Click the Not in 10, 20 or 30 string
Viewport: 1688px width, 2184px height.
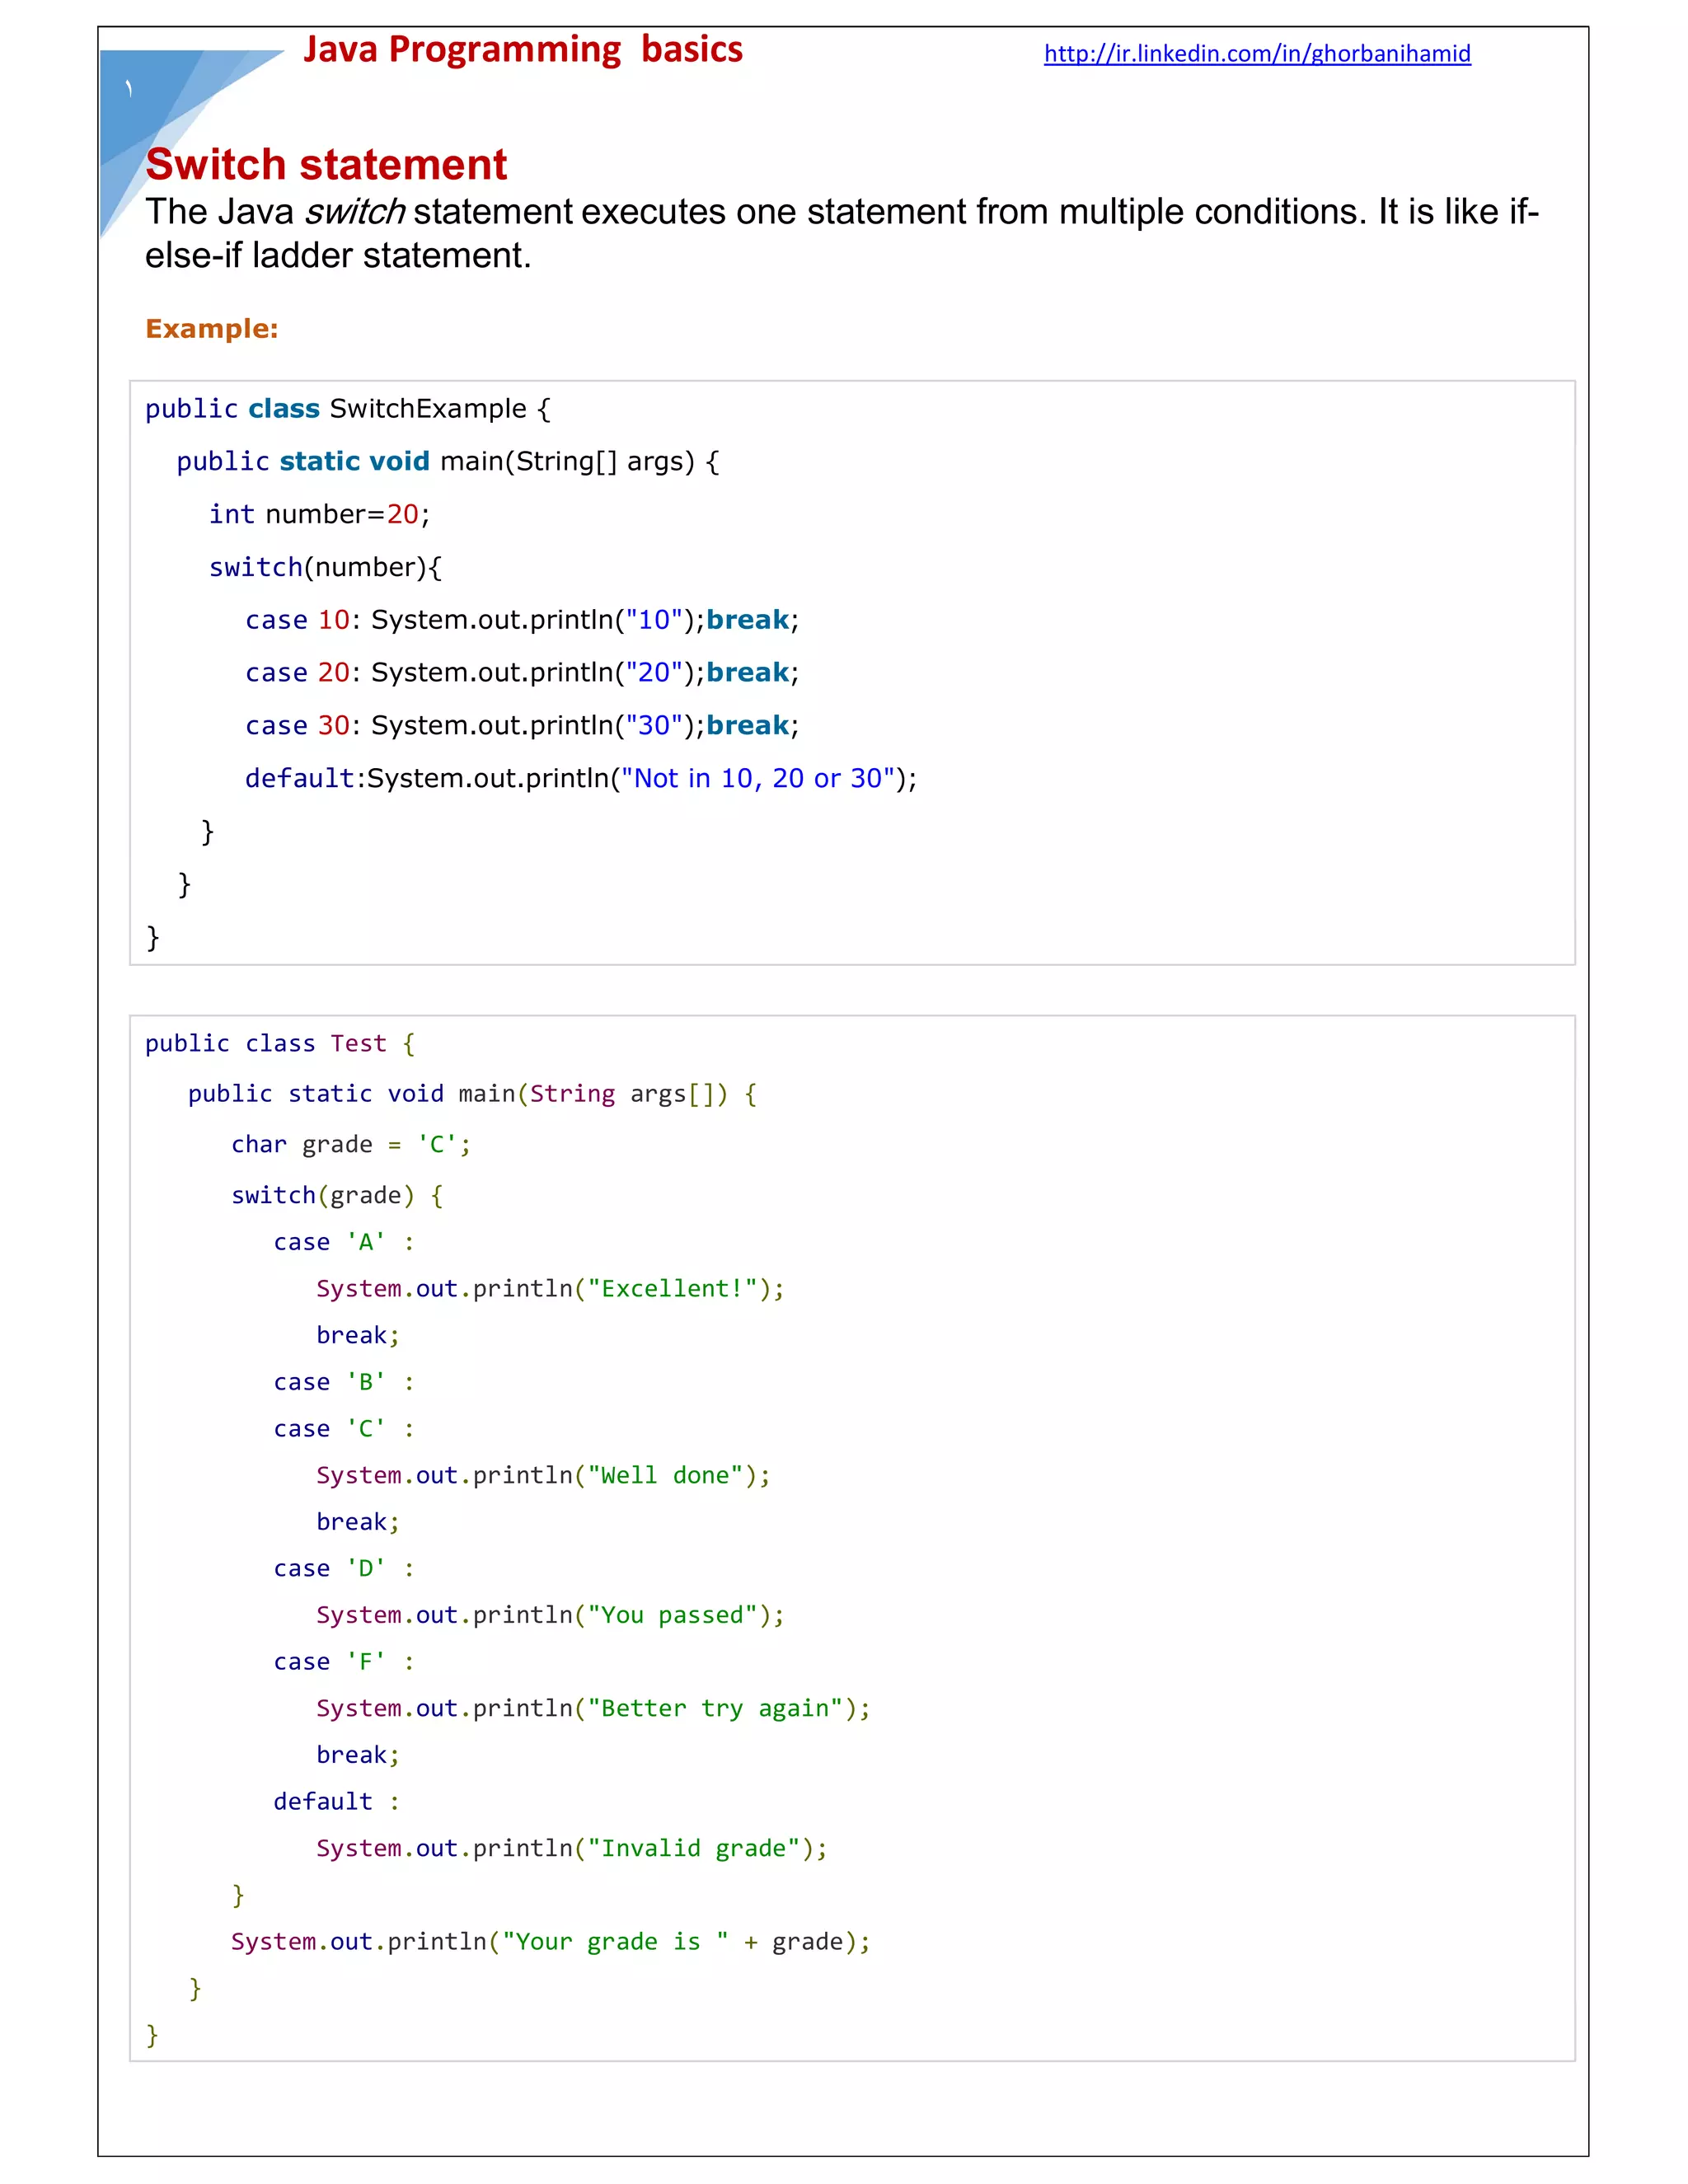[757, 778]
